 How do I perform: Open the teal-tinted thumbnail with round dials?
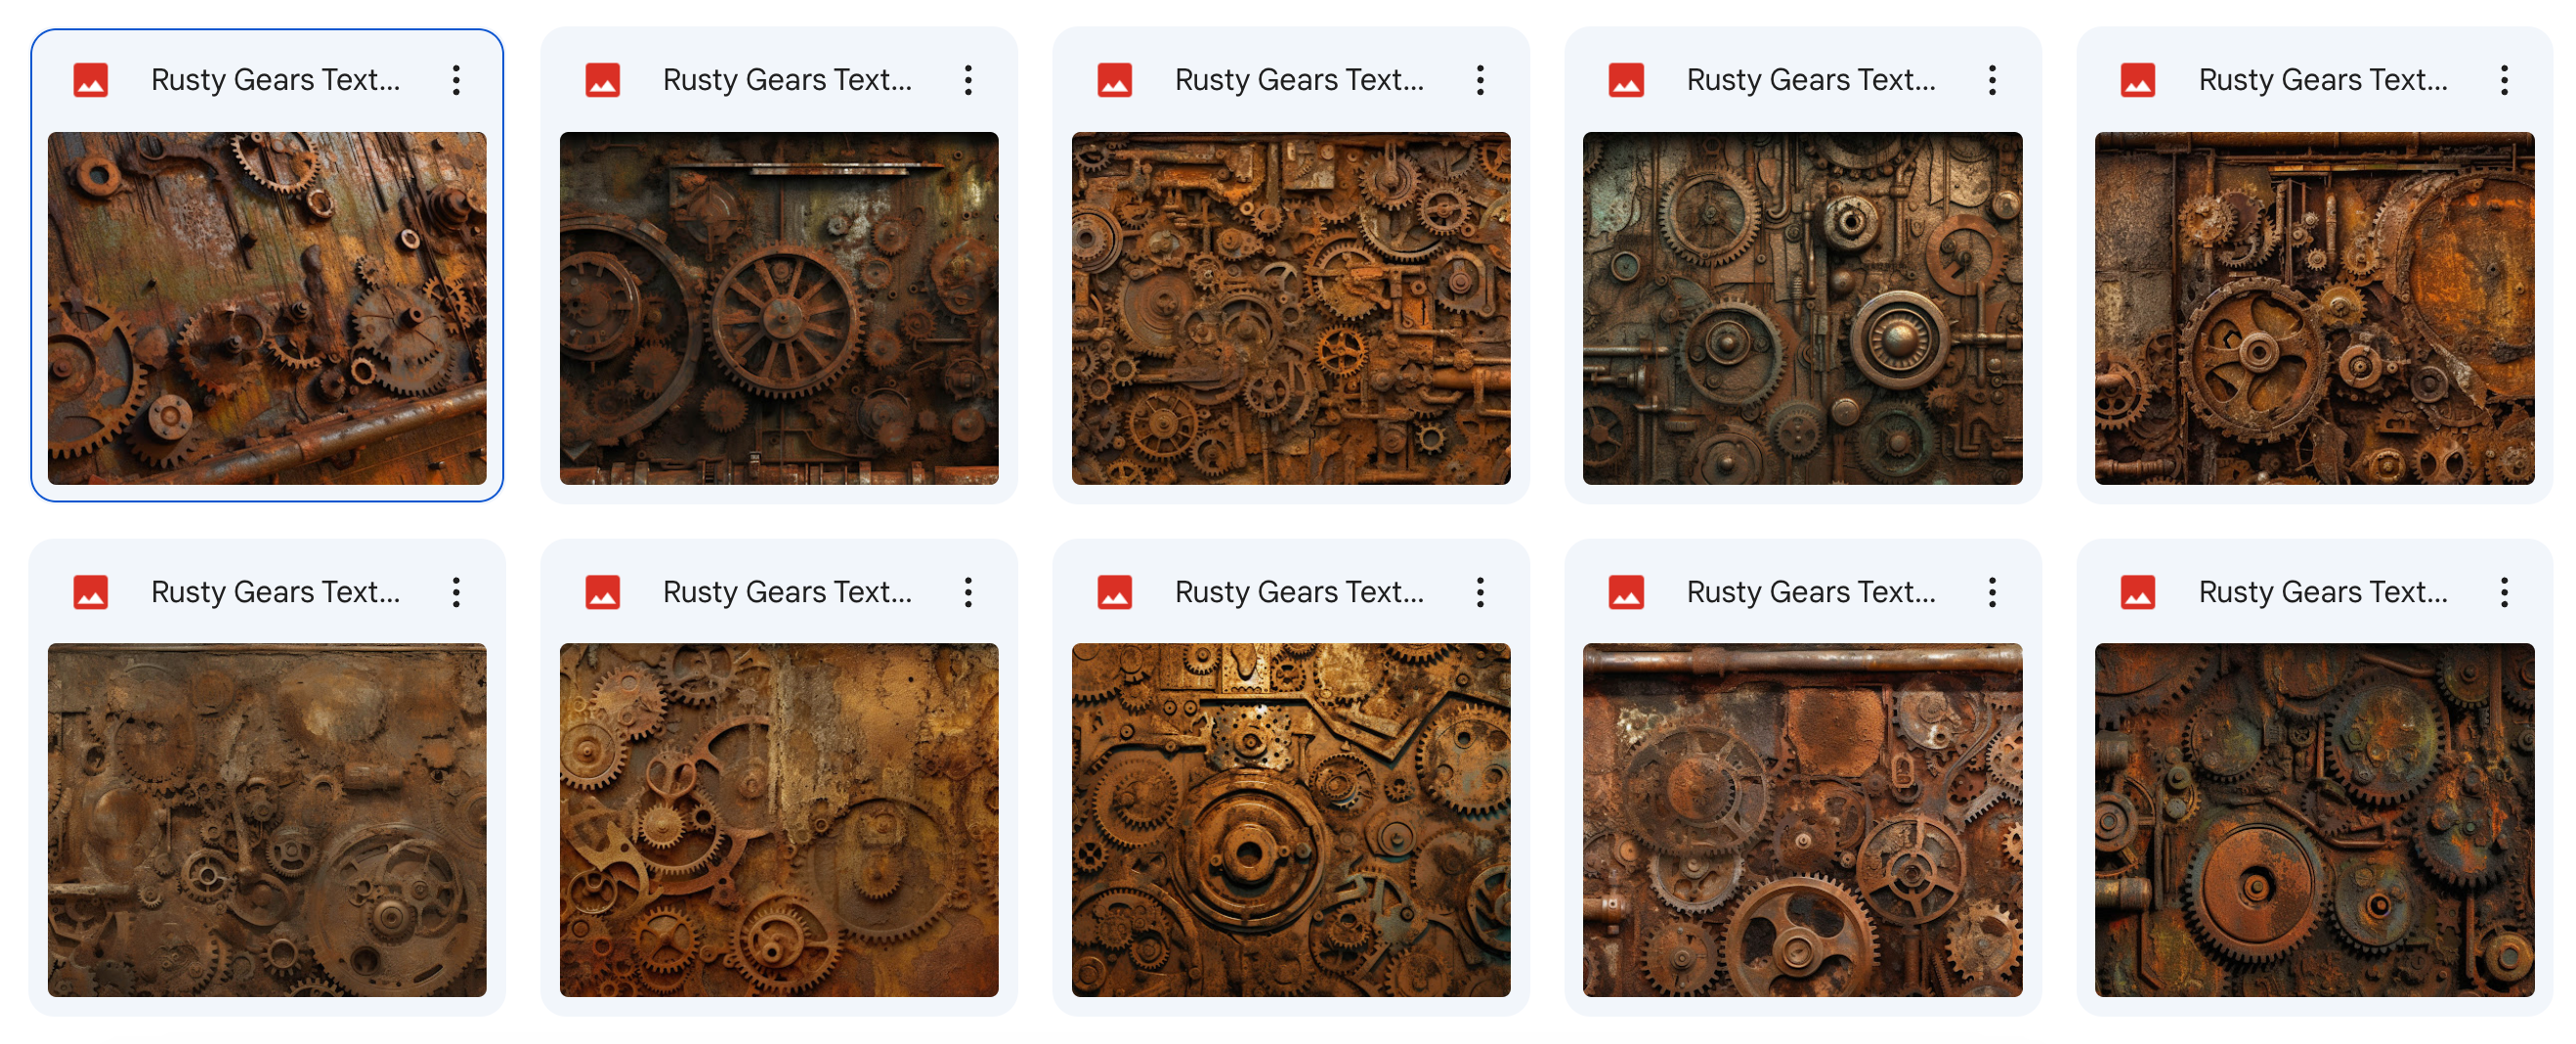pyautogui.click(x=1803, y=308)
